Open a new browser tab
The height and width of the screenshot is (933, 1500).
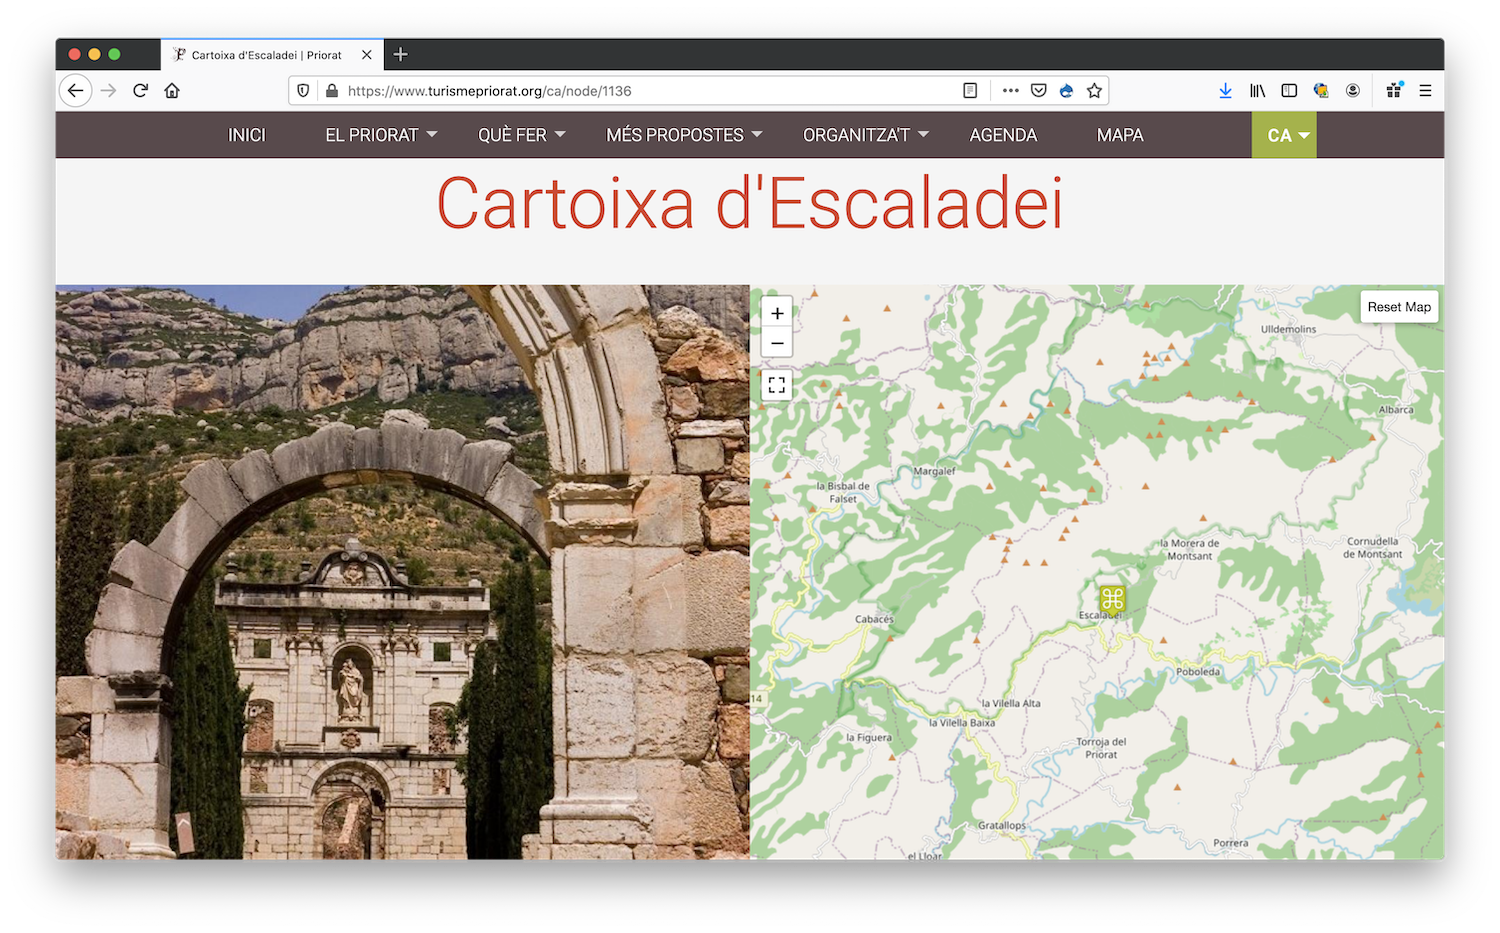coord(400,55)
